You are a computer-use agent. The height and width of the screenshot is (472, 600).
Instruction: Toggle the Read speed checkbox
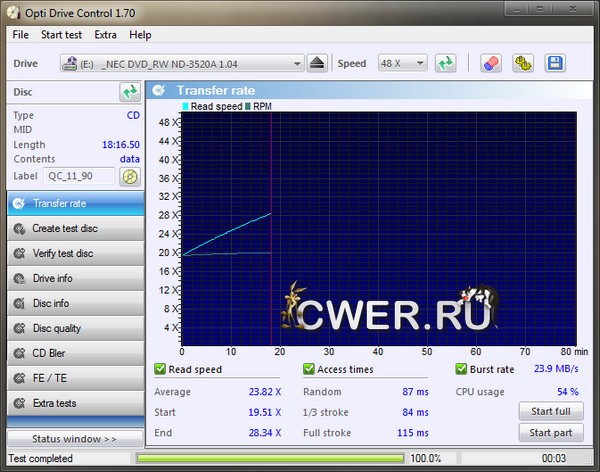(160, 369)
